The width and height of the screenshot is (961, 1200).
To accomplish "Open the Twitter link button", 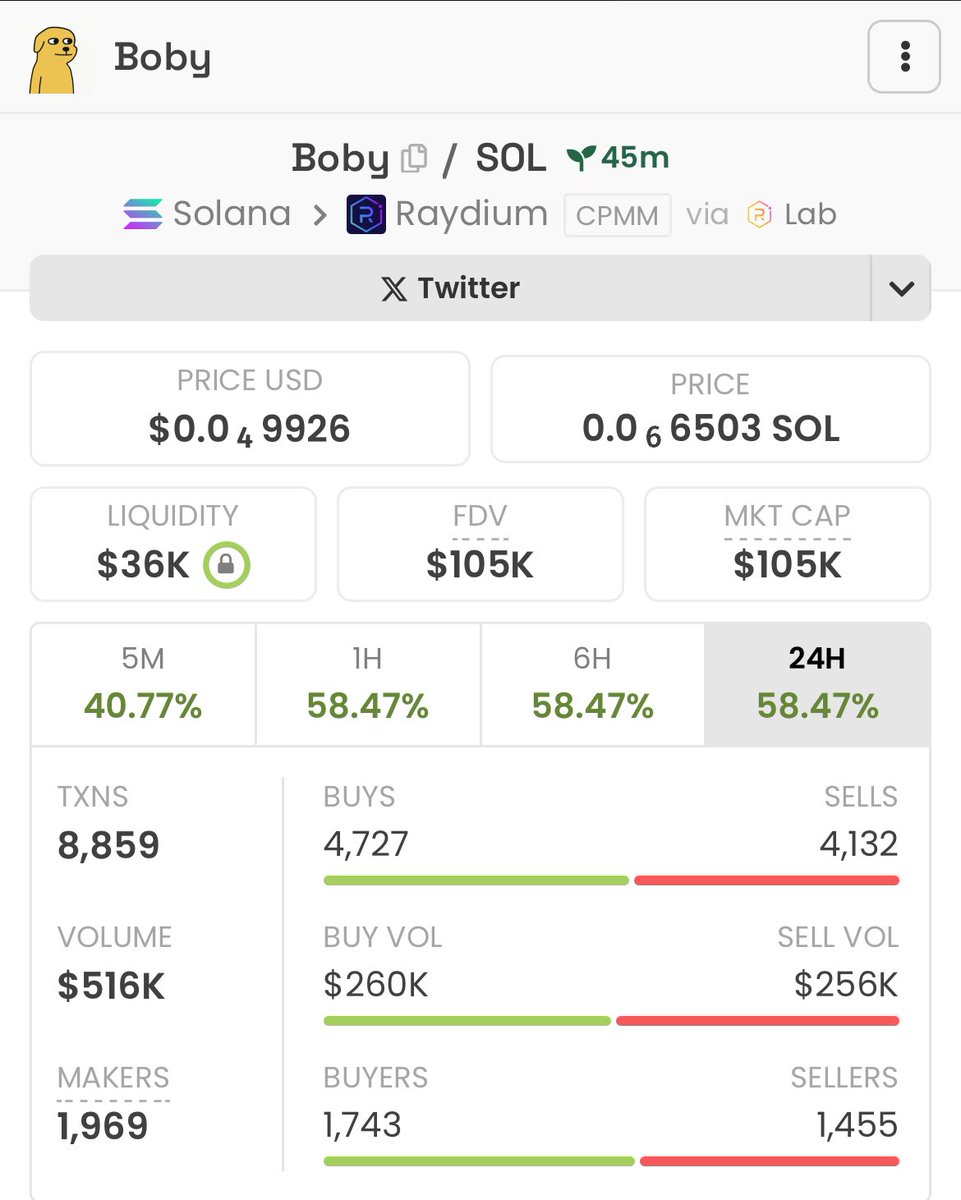I will 450,288.
